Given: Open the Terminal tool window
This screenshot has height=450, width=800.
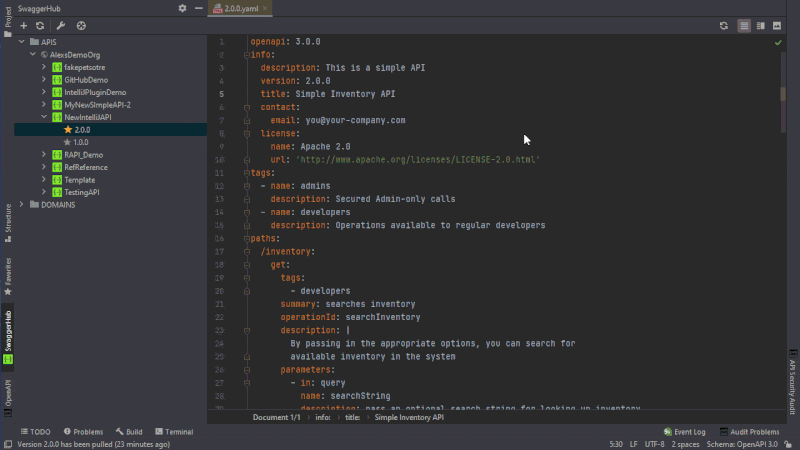Looking at the screenshot, I should 174,432.
